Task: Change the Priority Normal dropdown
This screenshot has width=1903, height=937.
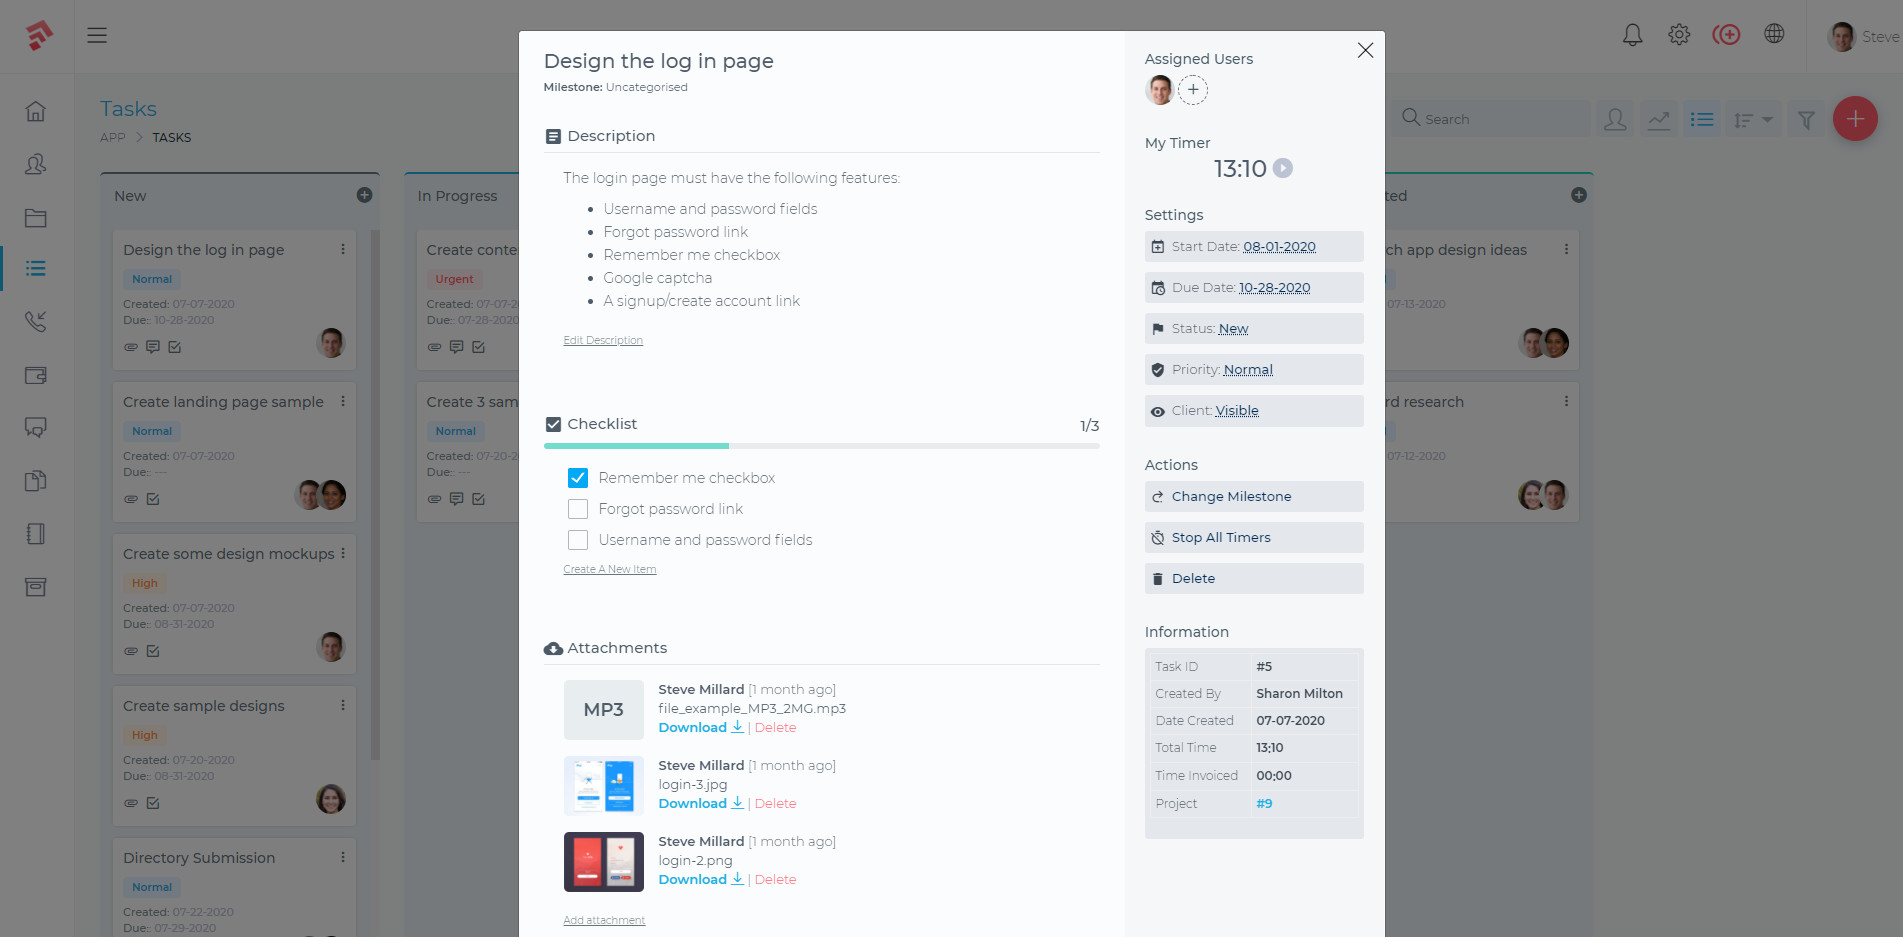Action: pyautogui.click(x=1249, y=369)
